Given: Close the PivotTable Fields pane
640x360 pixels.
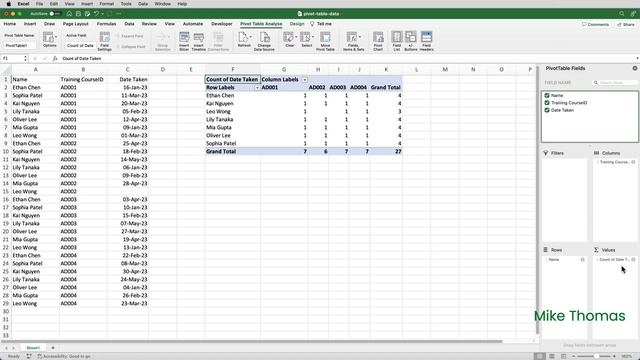Looking at the screenshot, I should [x=635, y=68].
